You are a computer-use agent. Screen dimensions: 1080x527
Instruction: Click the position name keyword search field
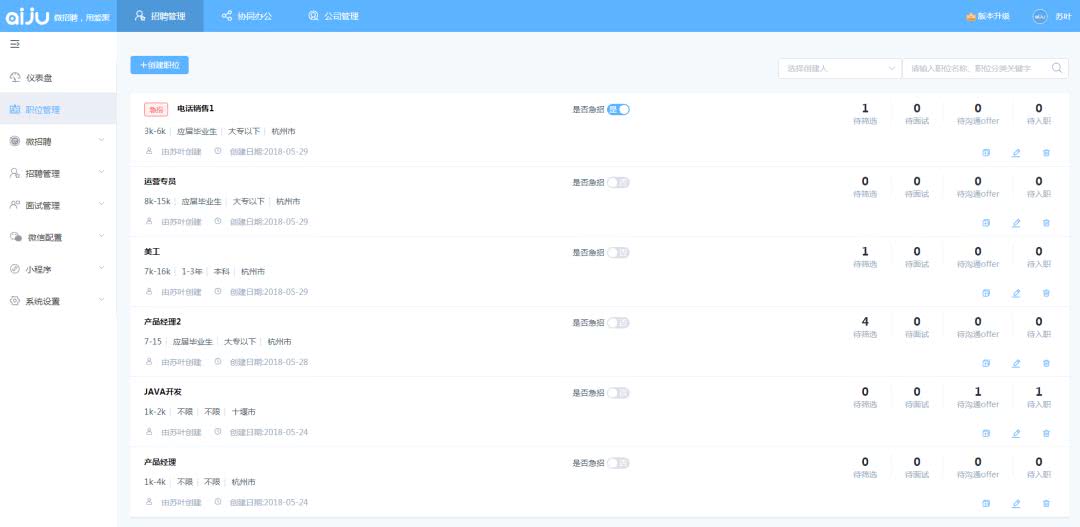click(x=975, y=68)
